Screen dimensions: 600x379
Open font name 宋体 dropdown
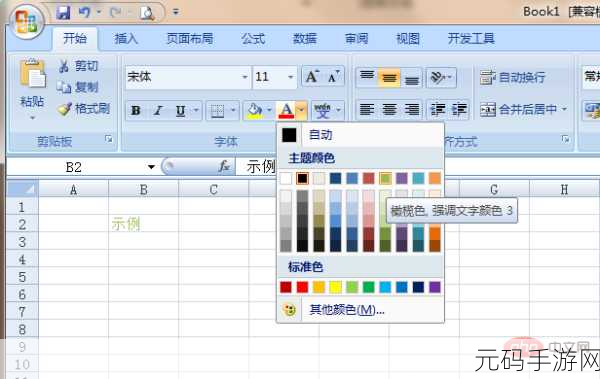[x=245, y=77]
